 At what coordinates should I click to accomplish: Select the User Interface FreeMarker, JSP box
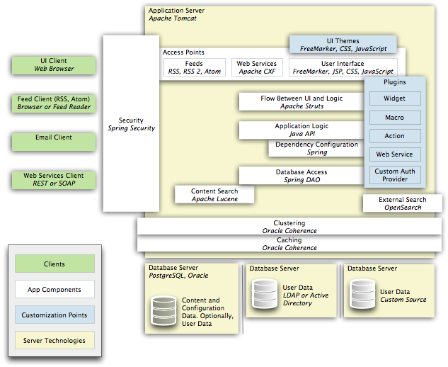click(x=343, y=68)
